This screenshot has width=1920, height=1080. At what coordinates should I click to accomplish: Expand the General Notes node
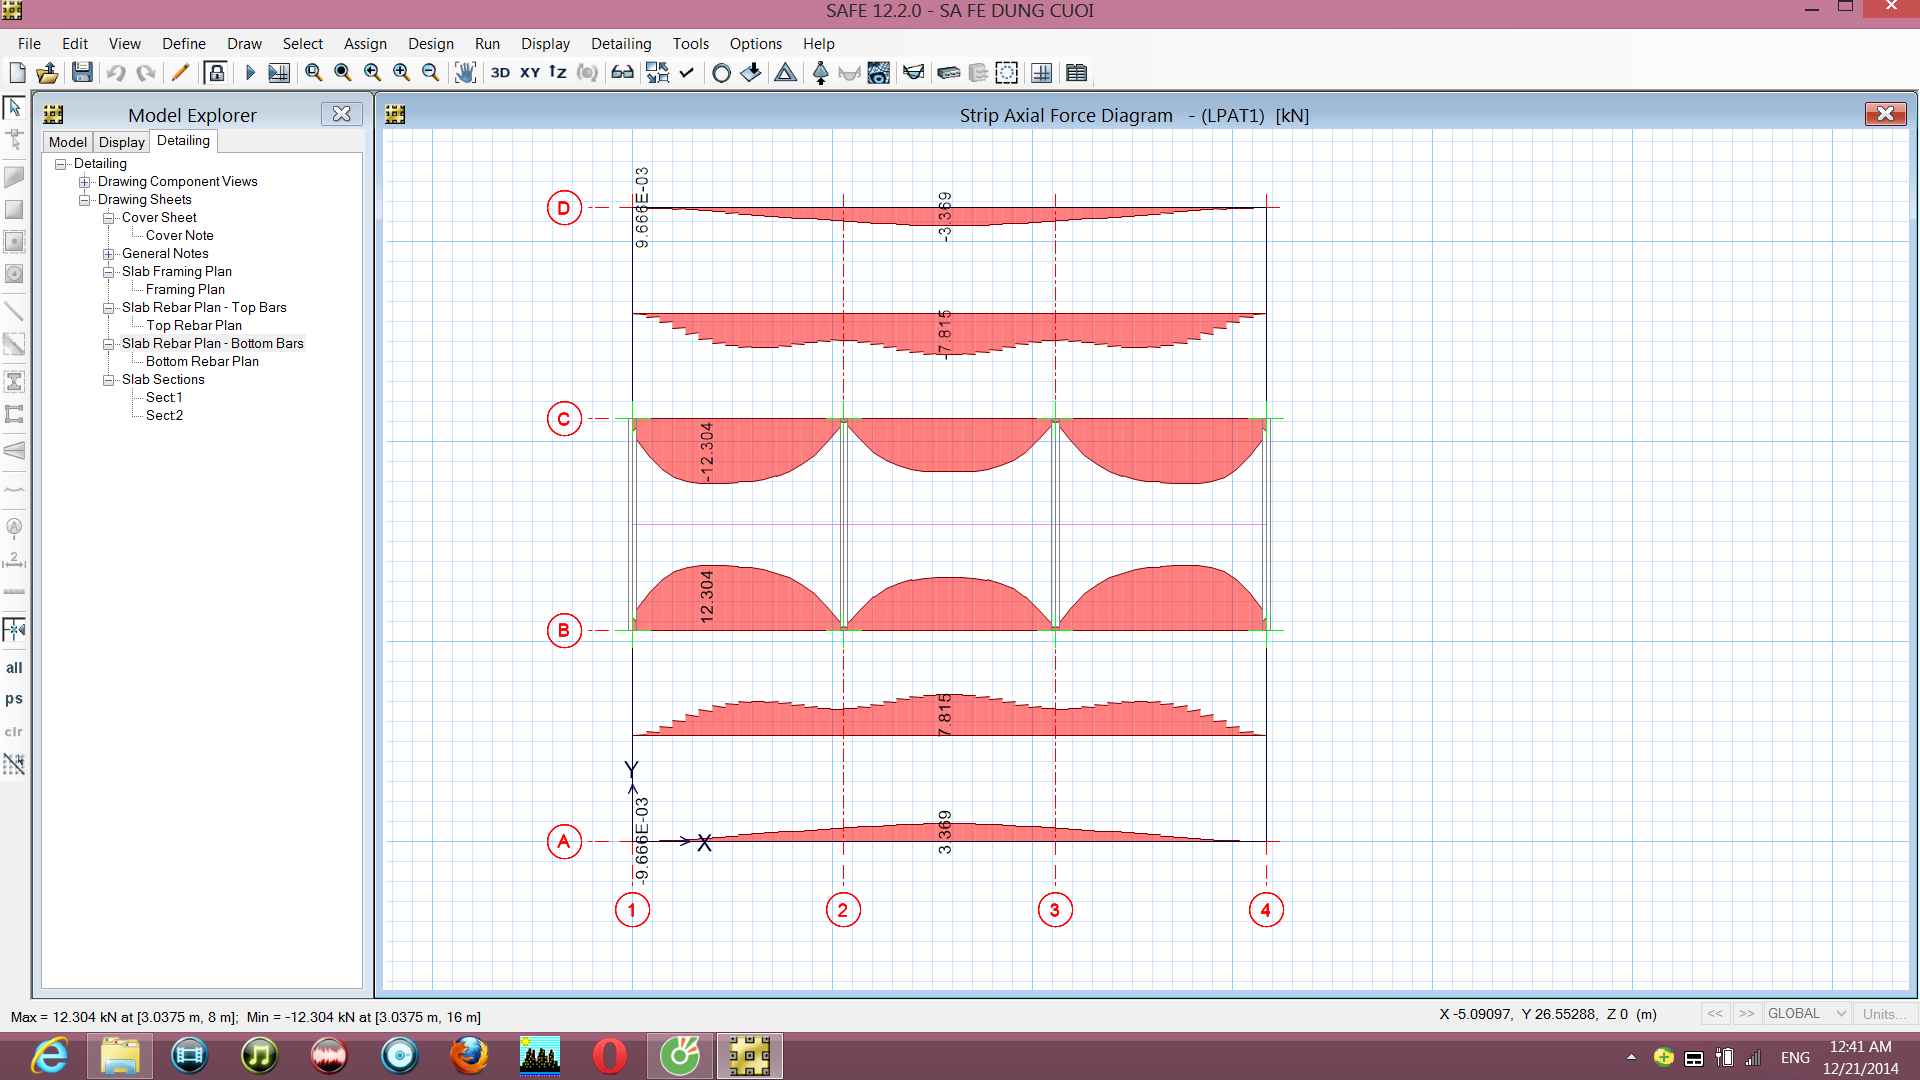(x=109, y=254)
